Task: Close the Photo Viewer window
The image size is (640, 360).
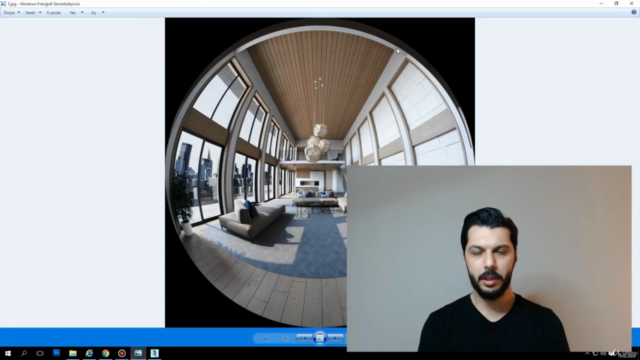Action: pyautogui.click(x=631, y=3)
